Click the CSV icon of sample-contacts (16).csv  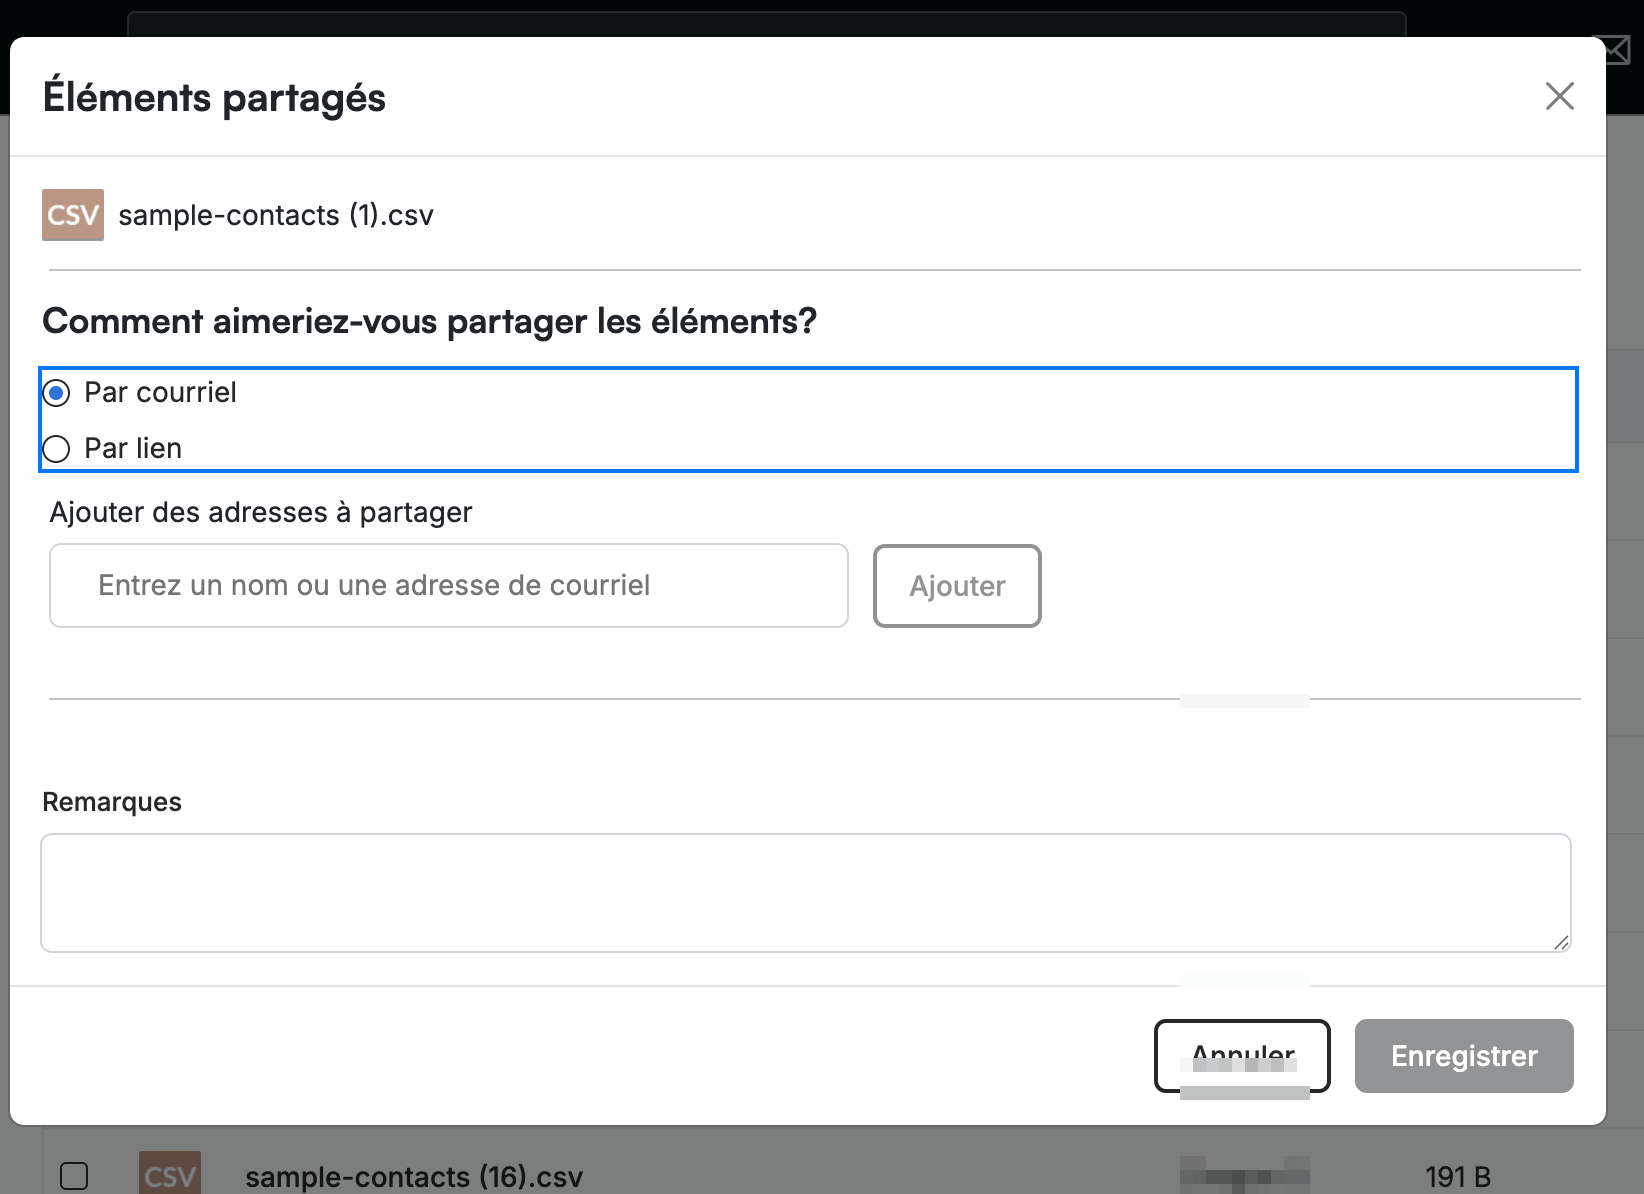170,1173
